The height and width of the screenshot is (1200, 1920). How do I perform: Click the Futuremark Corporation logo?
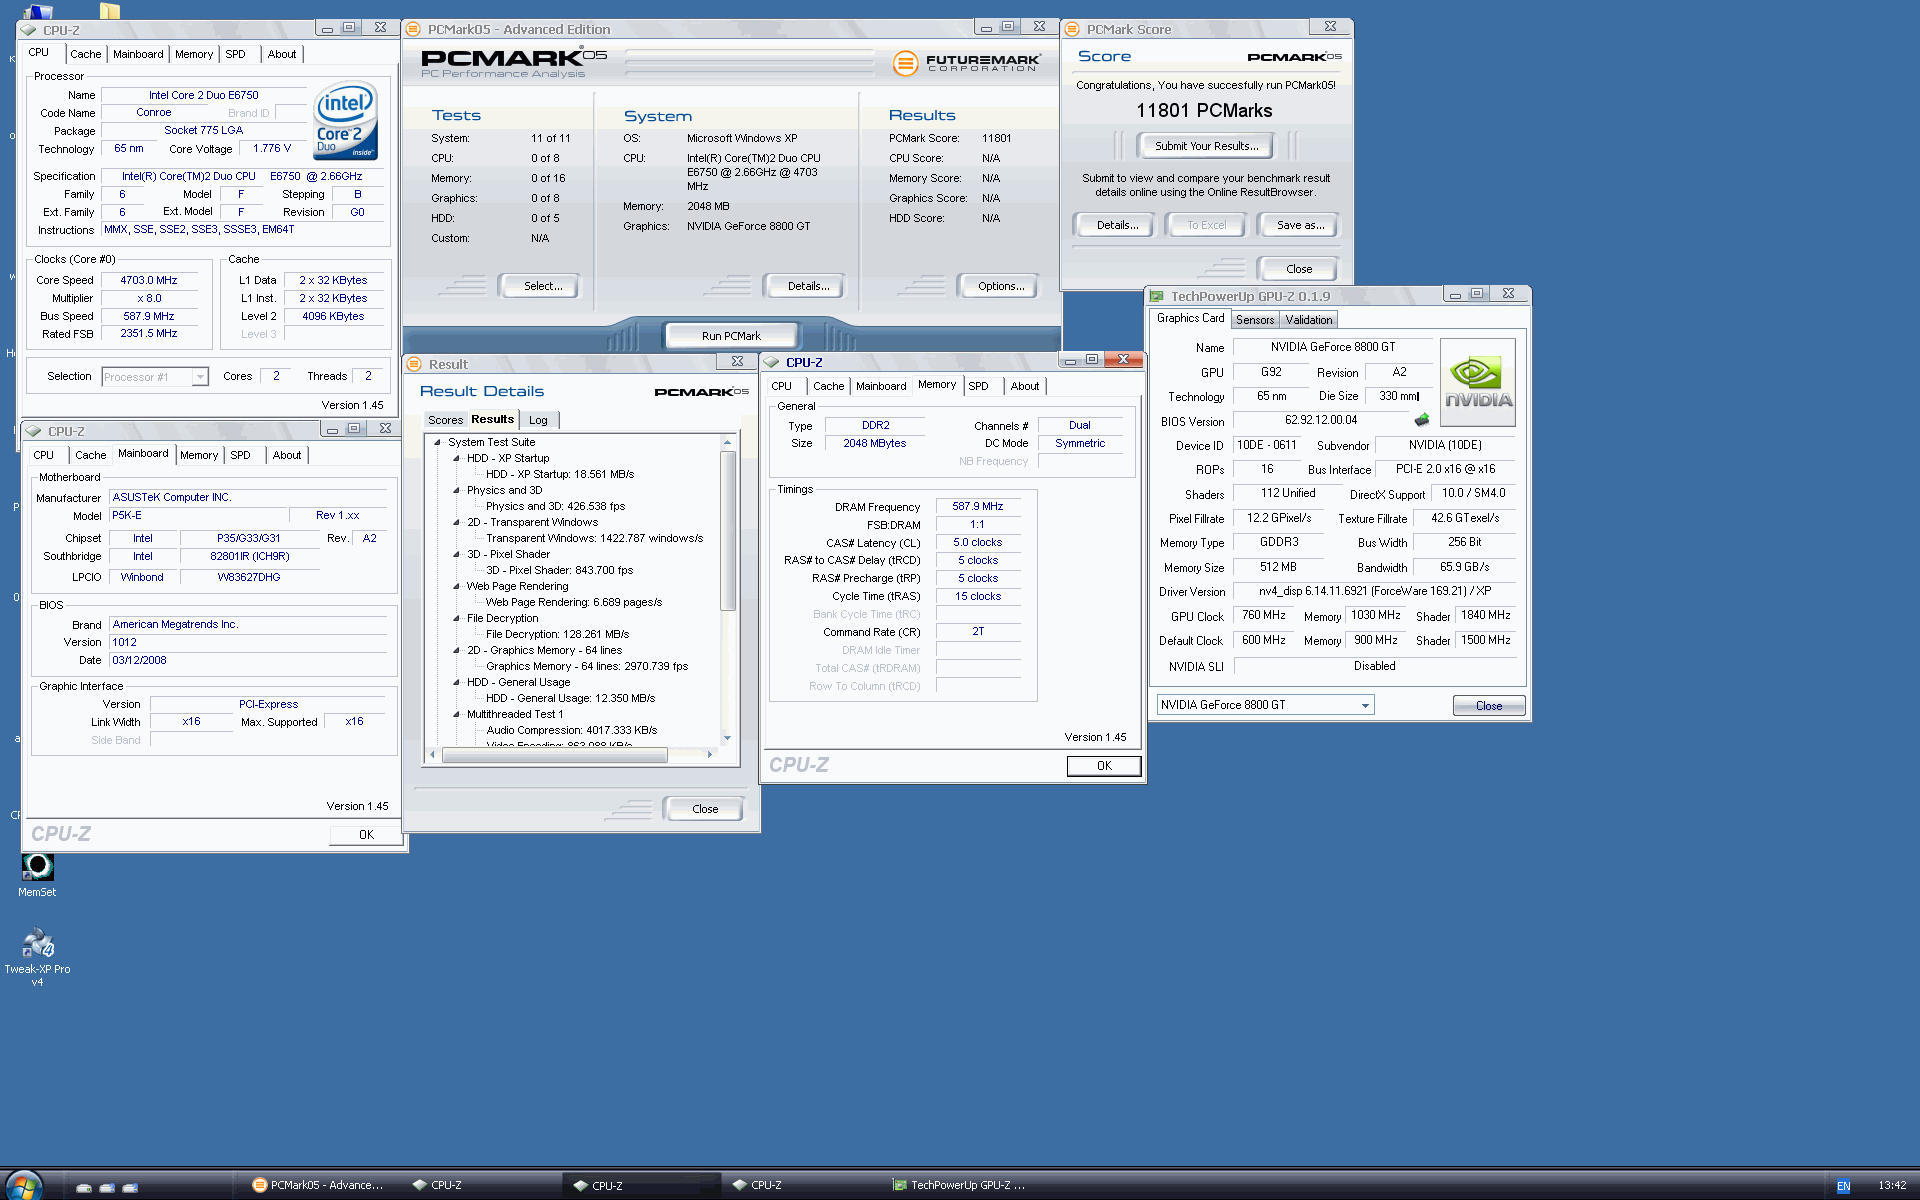966,64
